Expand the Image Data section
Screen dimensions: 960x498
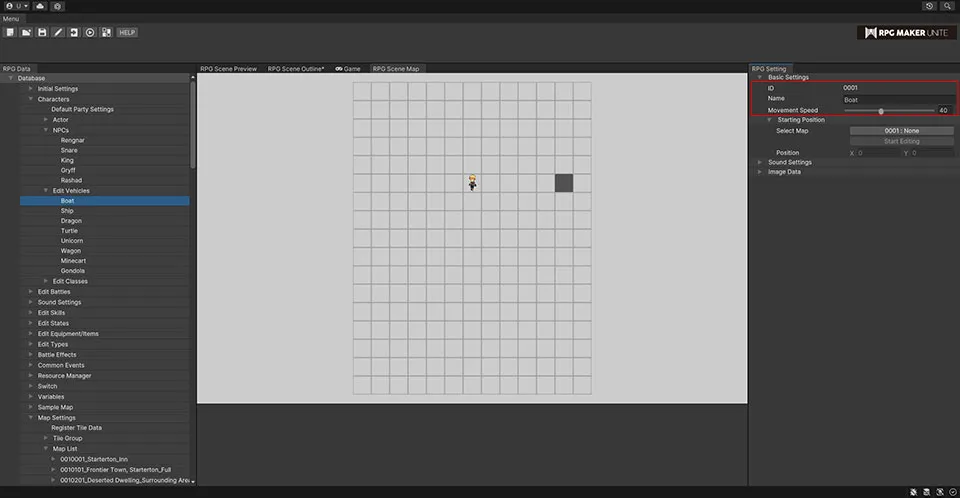760,172
